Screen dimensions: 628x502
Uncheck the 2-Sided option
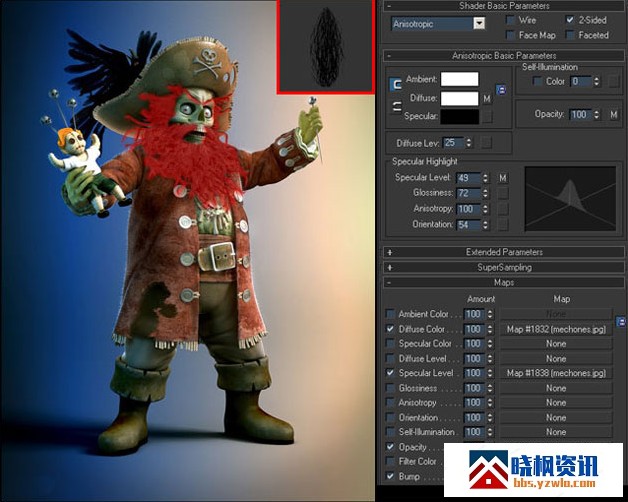pyautogui.click(x=570, y=20)
